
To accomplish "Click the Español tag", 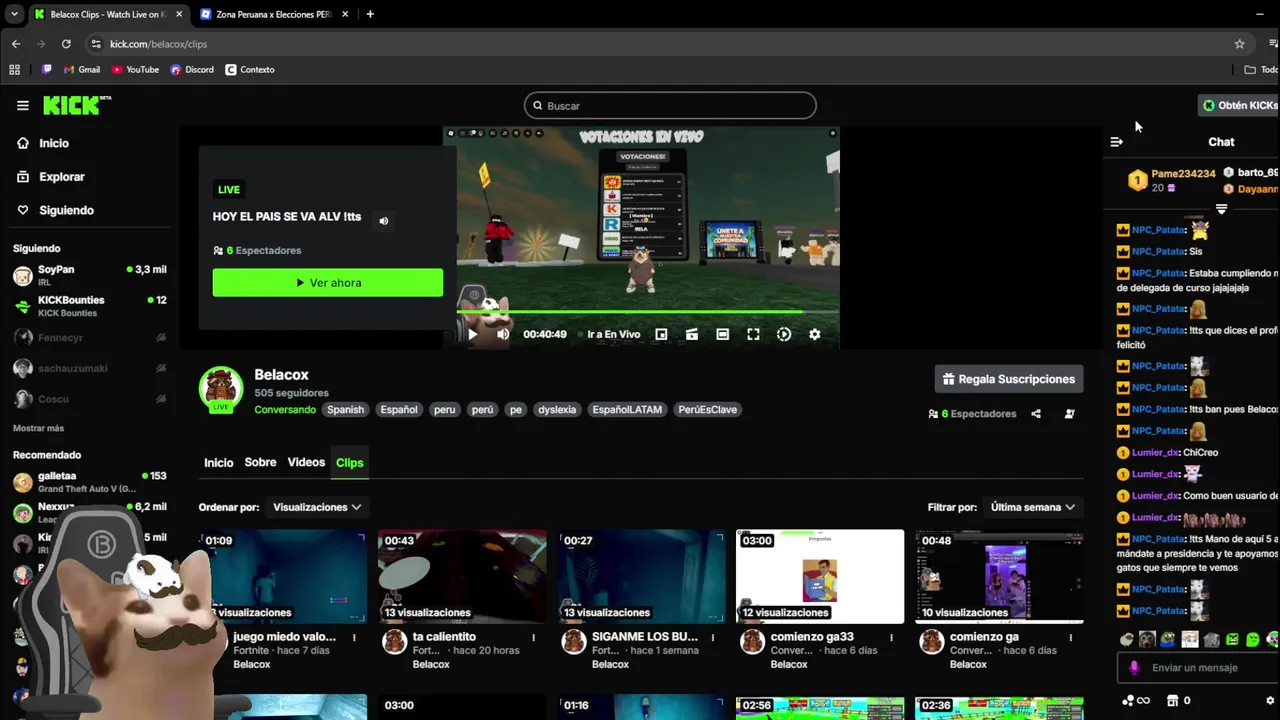I will tap(398, 410).
